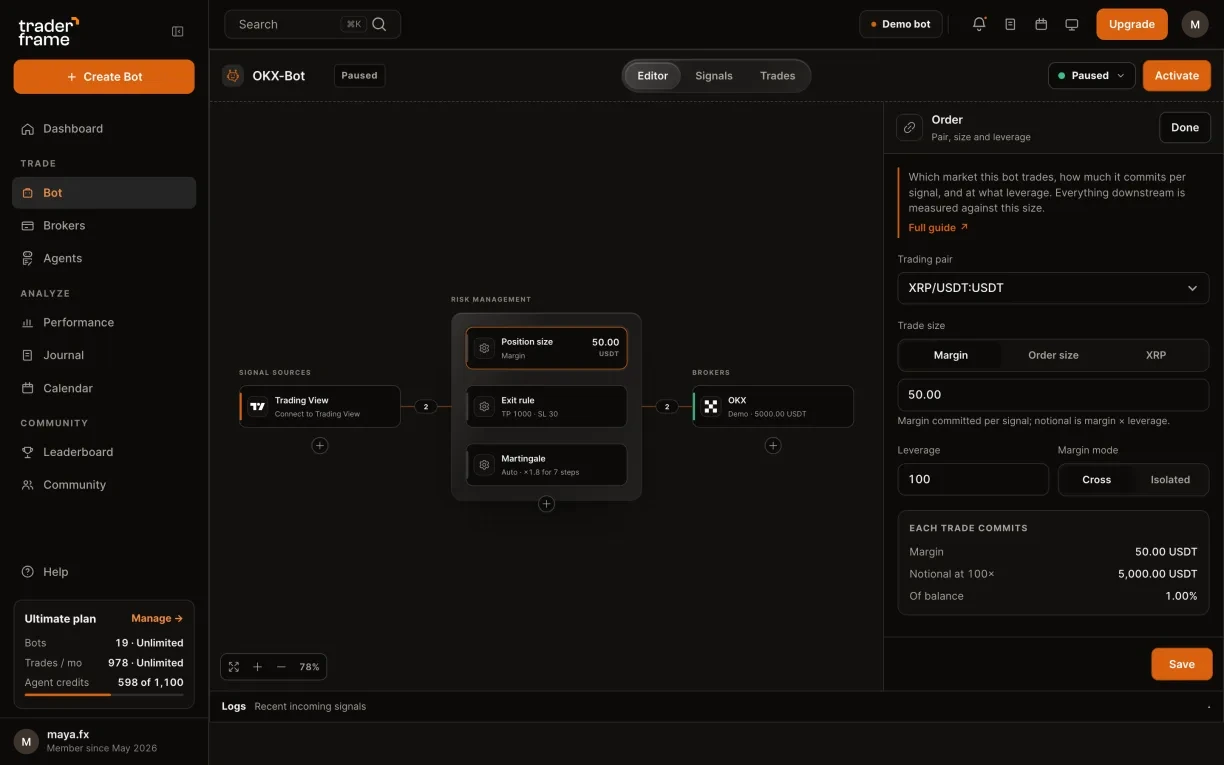1224x765 pixels.
Task: Open the document icon in top bar
Action: click(1010, 24)
